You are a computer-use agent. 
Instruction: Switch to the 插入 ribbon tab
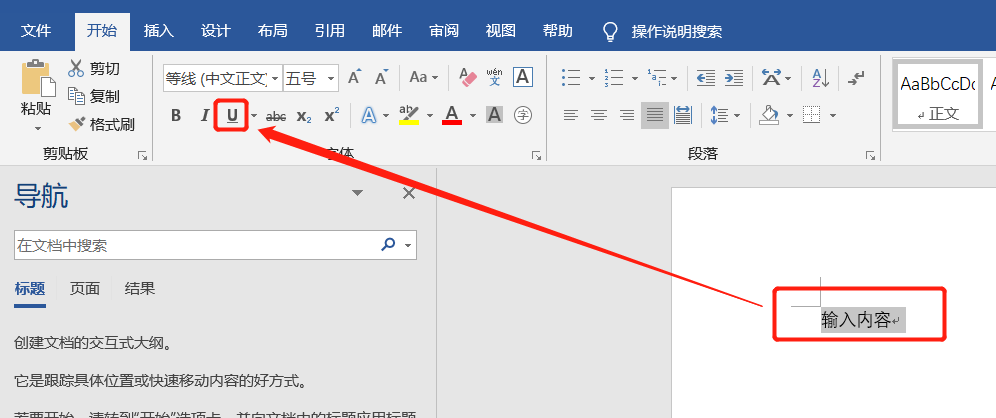tap(159, 30)
